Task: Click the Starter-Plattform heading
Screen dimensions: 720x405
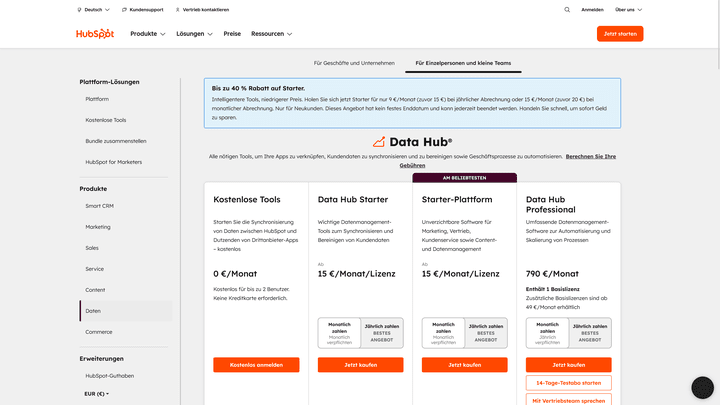Action: click(x=457, y=199)
